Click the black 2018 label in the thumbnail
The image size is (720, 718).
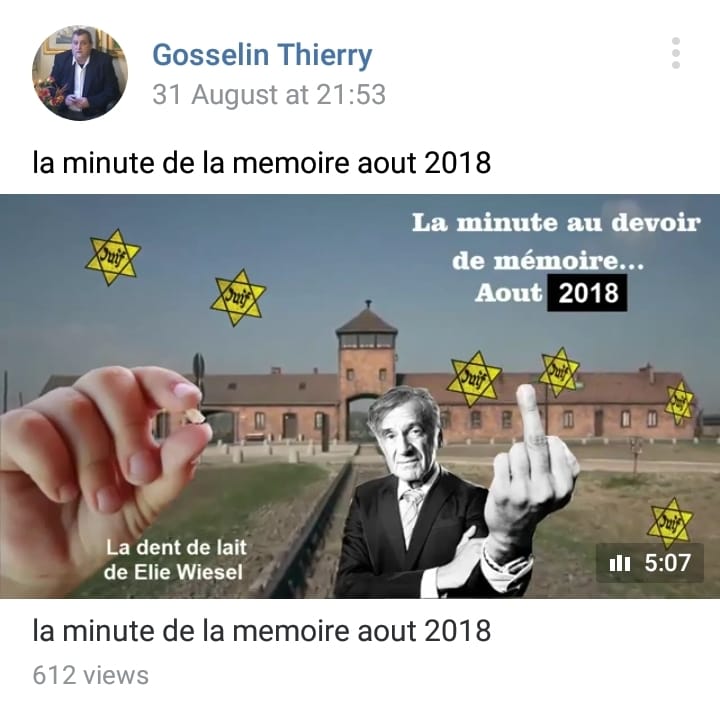pyautogui.click(x=587, y=293)
